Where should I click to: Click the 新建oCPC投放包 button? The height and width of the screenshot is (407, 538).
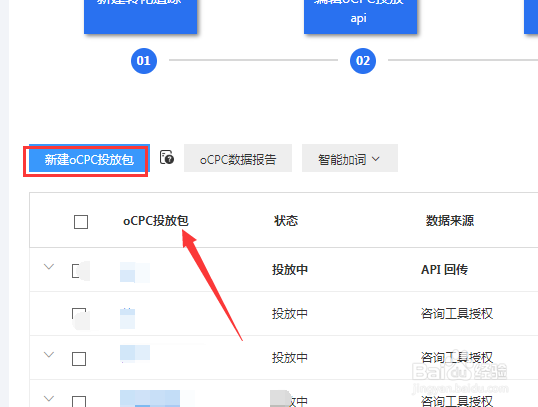point(89,159)
